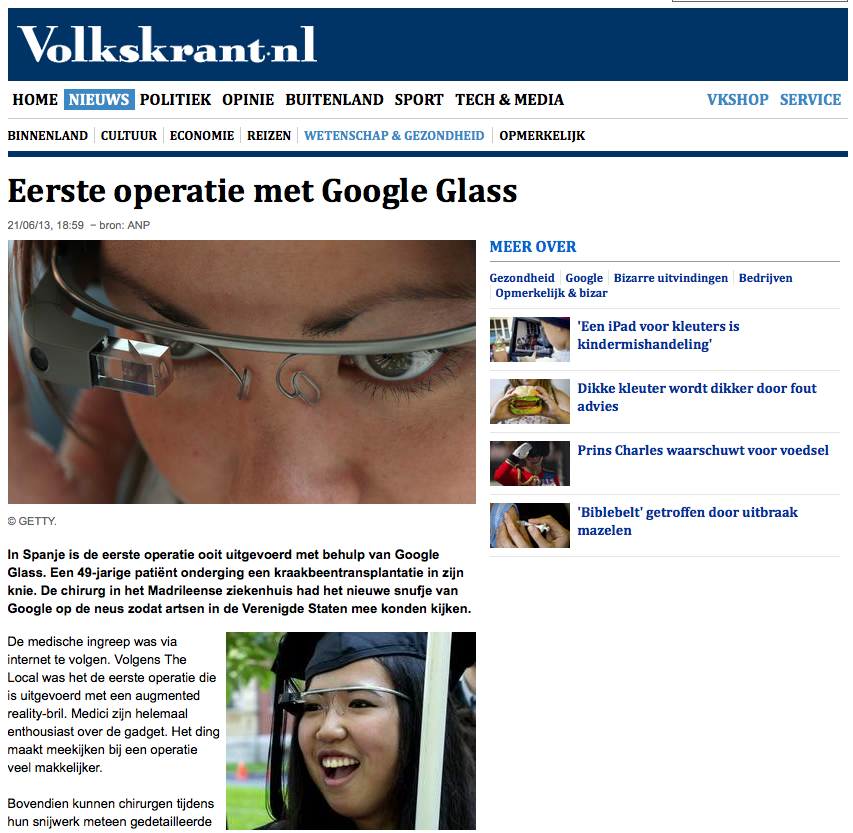The width and height of the screenshot is (853, 833).
Task: Click the main Google Glass close-up photo
Action: pyautogui.click(x=242, y=372)
